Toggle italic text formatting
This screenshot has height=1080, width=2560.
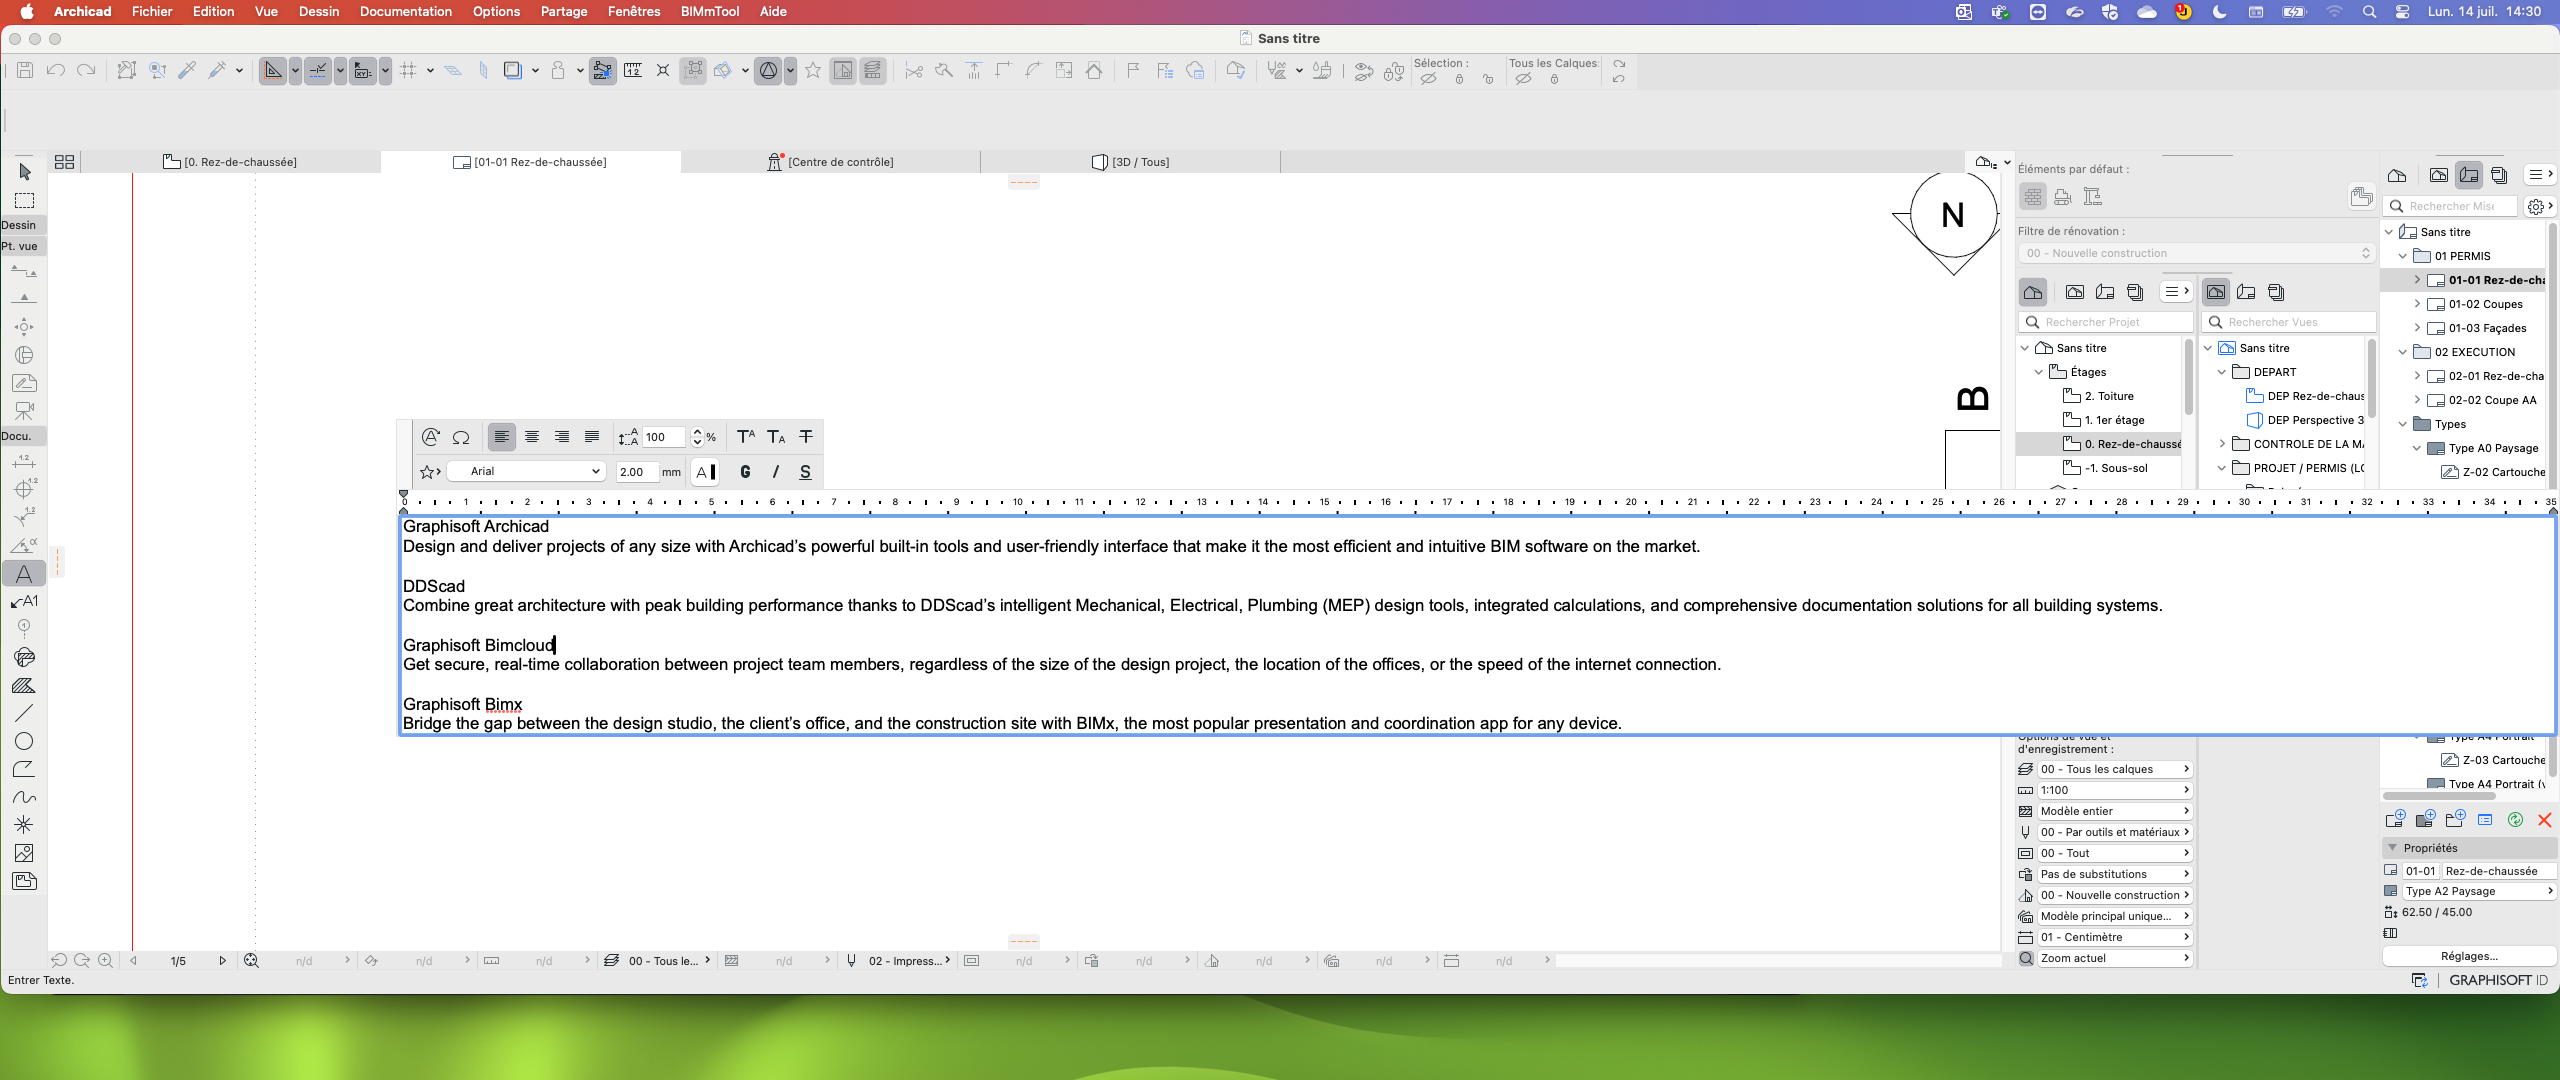(x=775, y=472)
